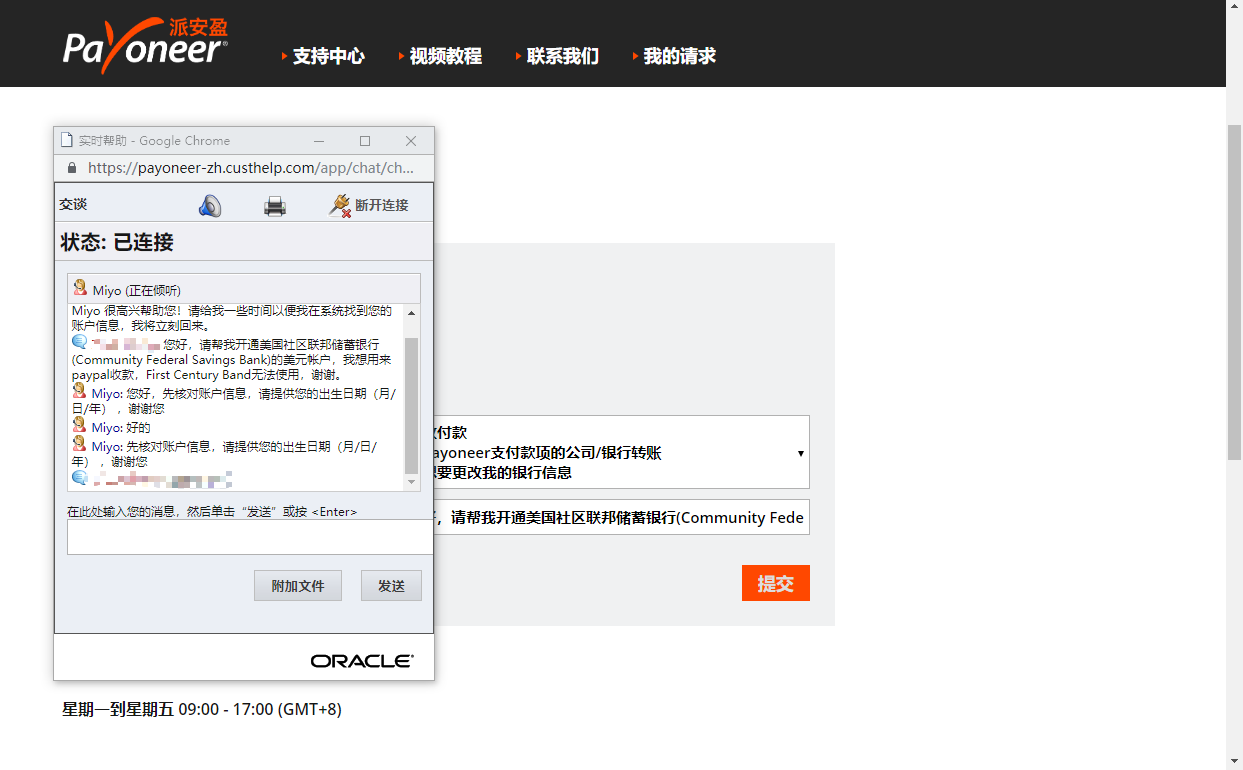The width and height of the screenshot is (1243, 770).
Task: Click the 'Miyo: 好的' message
Action: coord(121,427)
